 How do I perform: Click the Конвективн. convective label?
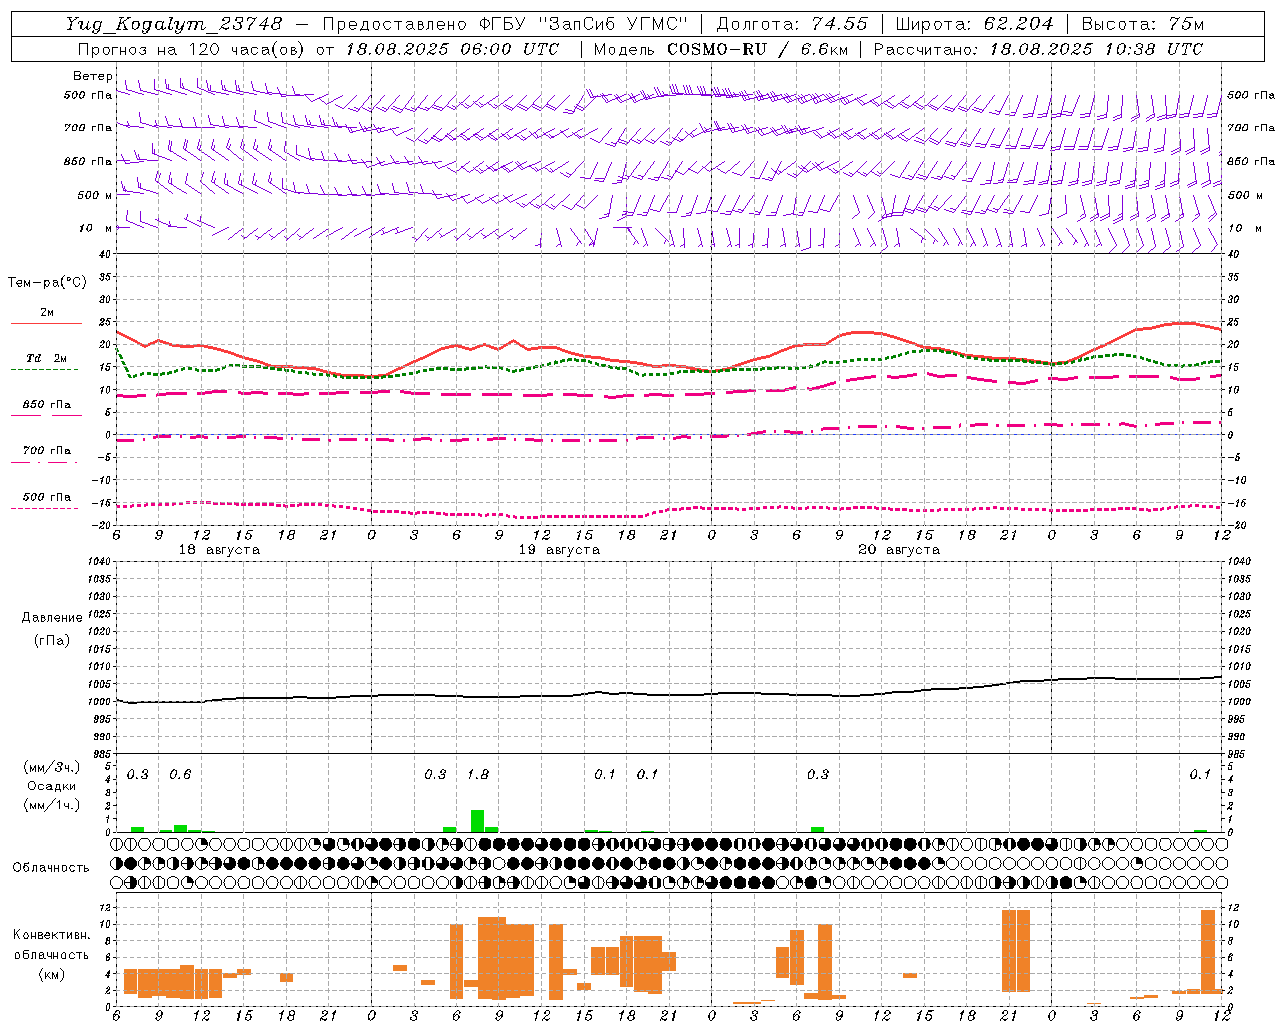[51, 935]
